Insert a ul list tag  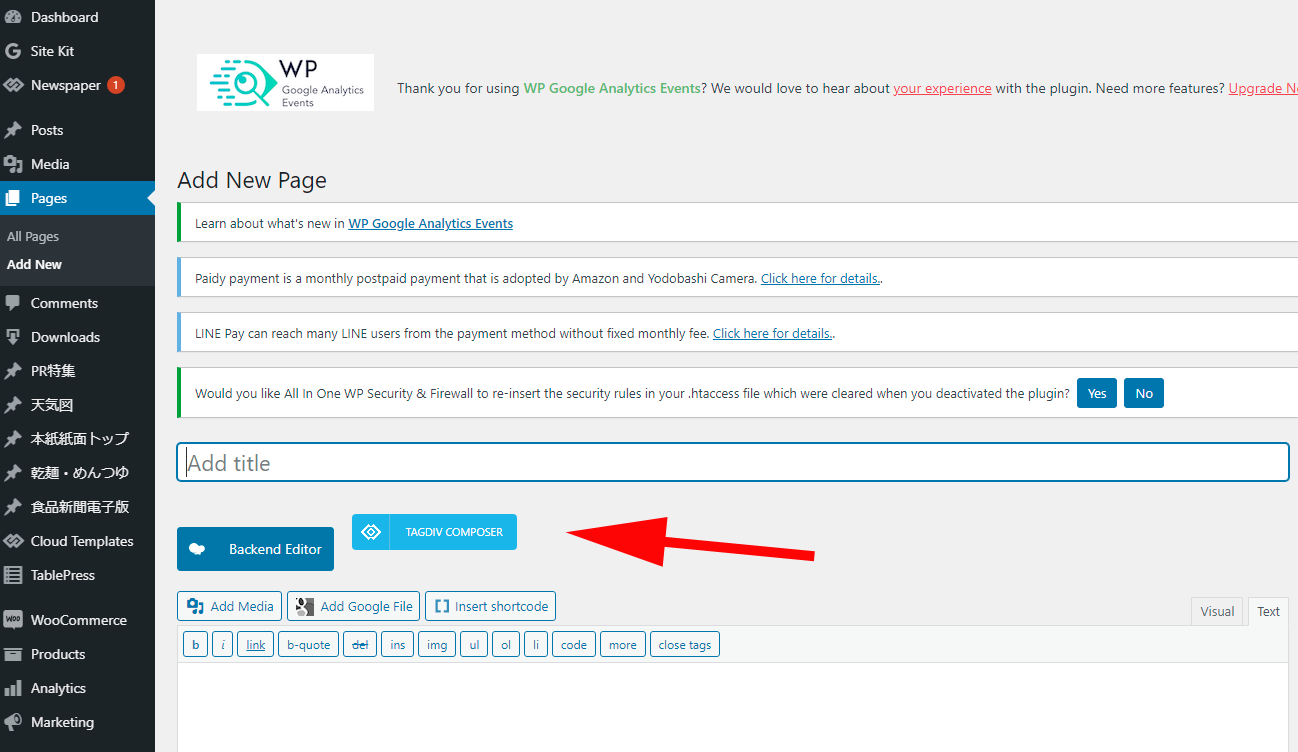point(474,645)
